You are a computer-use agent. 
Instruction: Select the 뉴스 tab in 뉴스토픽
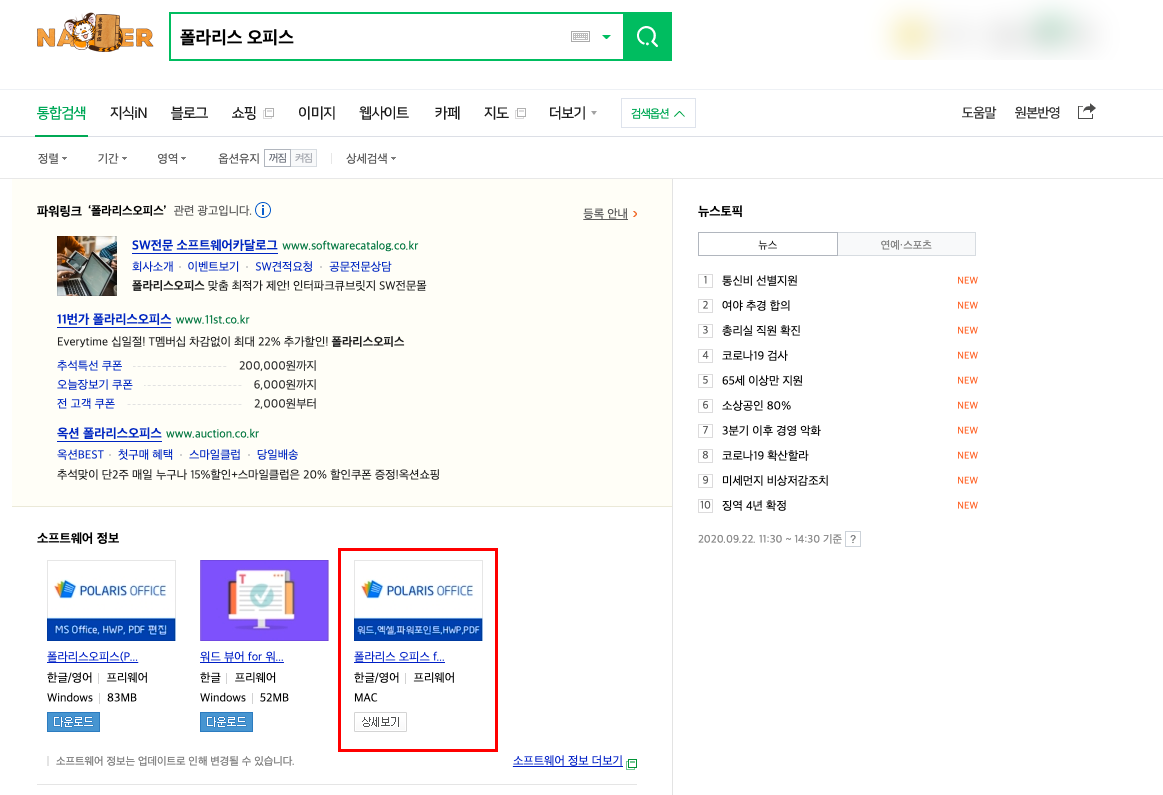[768, 244]
